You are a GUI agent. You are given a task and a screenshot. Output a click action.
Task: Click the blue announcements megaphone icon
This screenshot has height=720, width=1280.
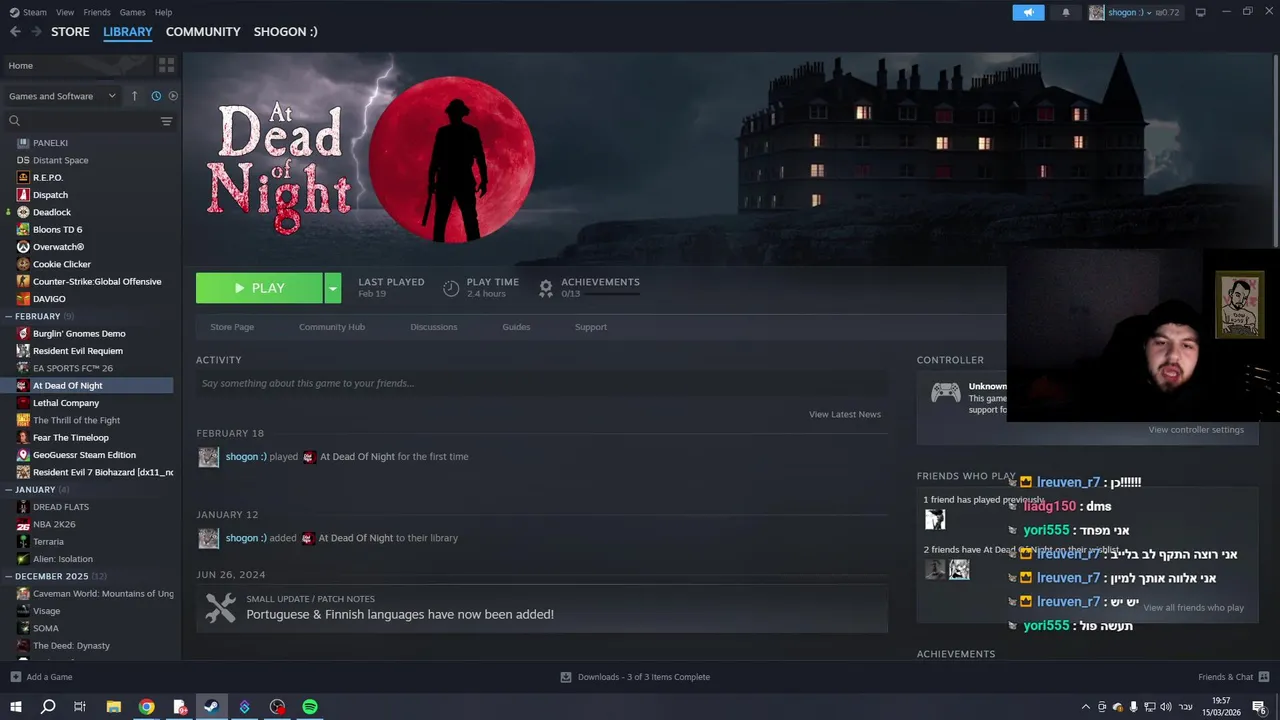pos(1028,12)
